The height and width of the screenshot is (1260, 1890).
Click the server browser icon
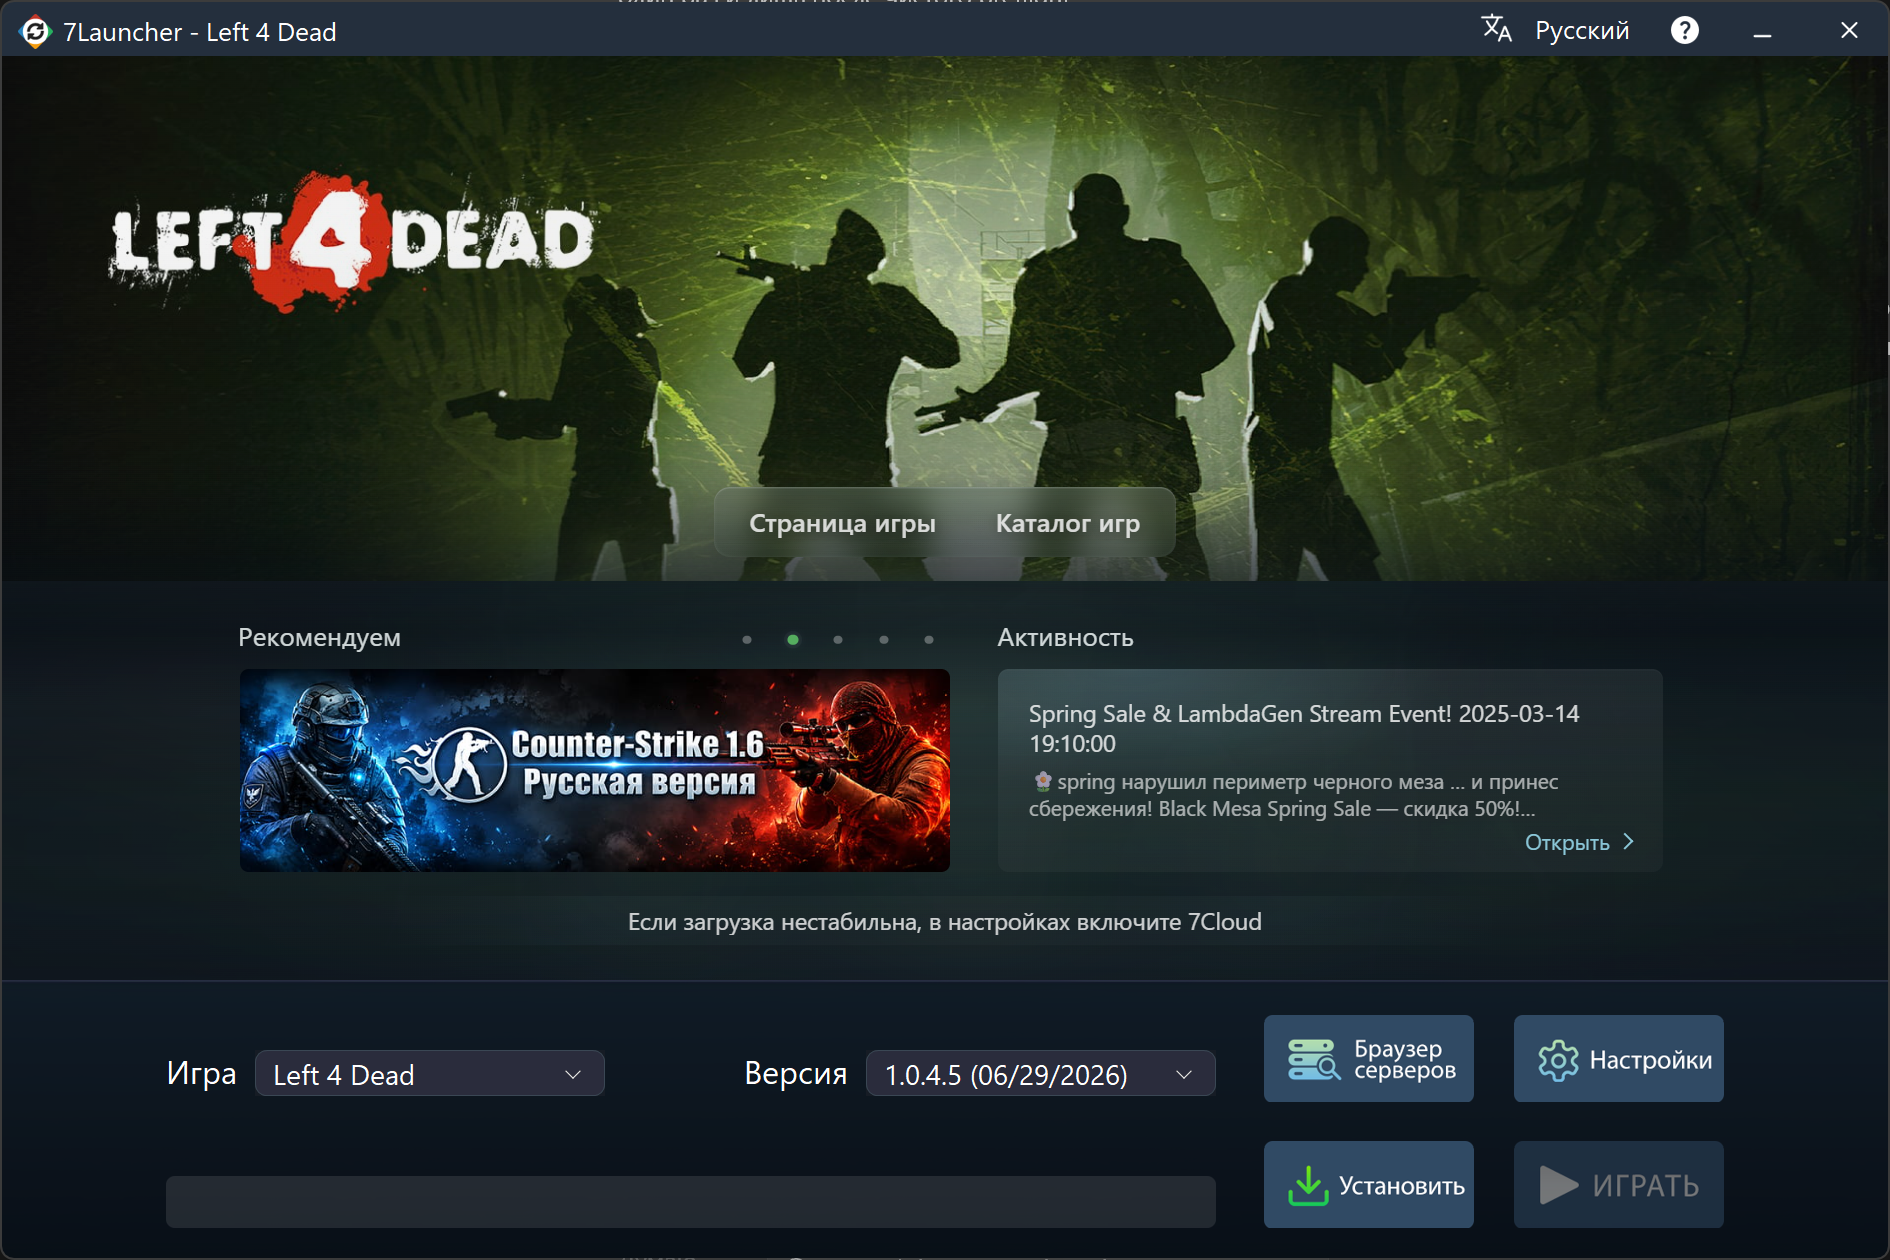1314,1059
